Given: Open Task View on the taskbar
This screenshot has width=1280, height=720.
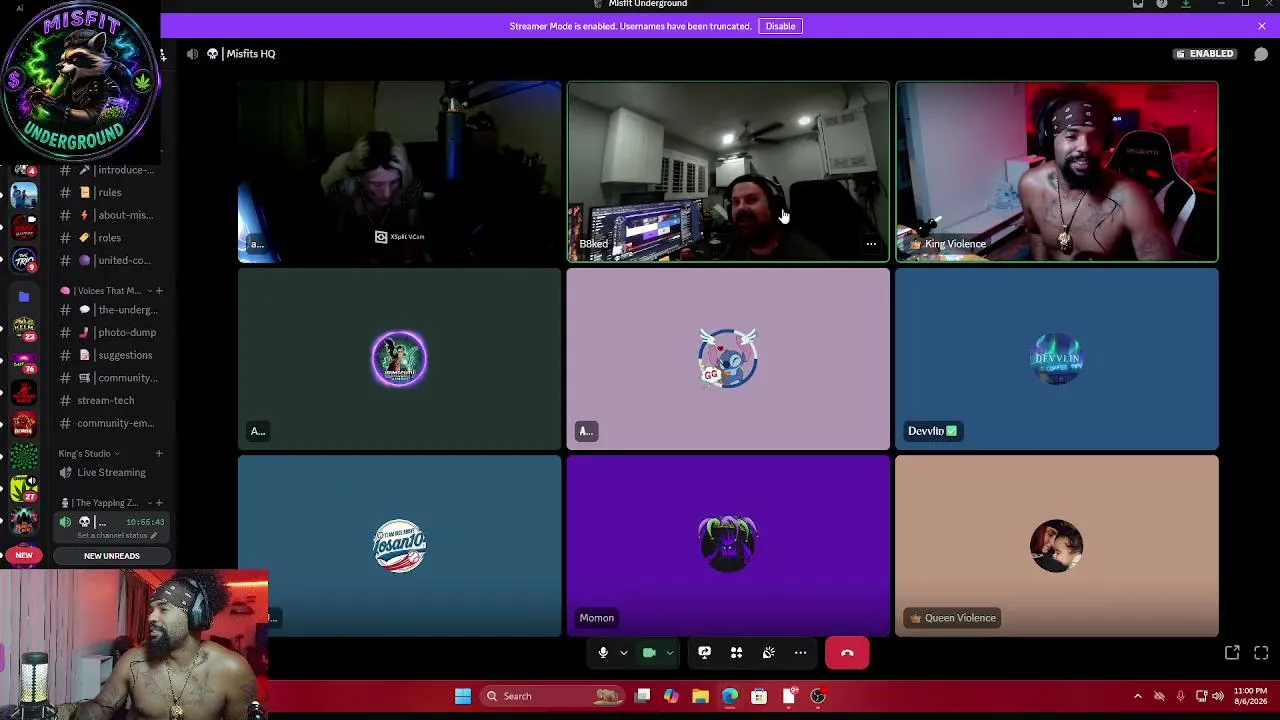Looking at the screenshot, I should 643,696.
